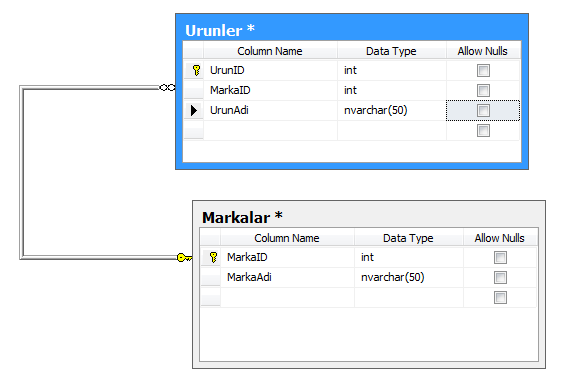Image resolution: width=574 pixels, height=387 pixels.
Task: Click the row selector beside MarkaID in Urunler
Action: coord(194,90)
